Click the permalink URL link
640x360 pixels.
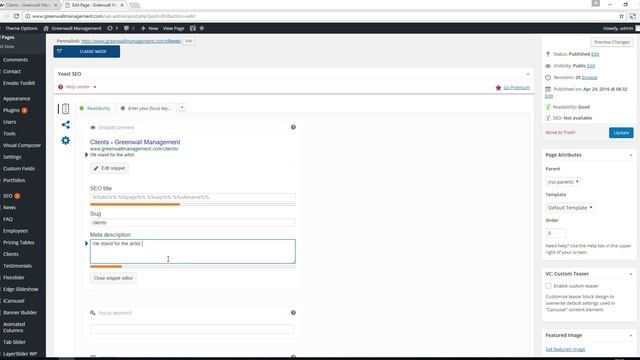131,41
